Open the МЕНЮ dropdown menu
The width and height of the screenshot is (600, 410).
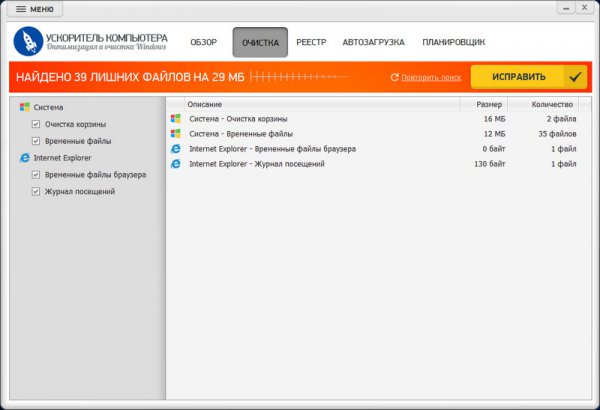point(35,9)
